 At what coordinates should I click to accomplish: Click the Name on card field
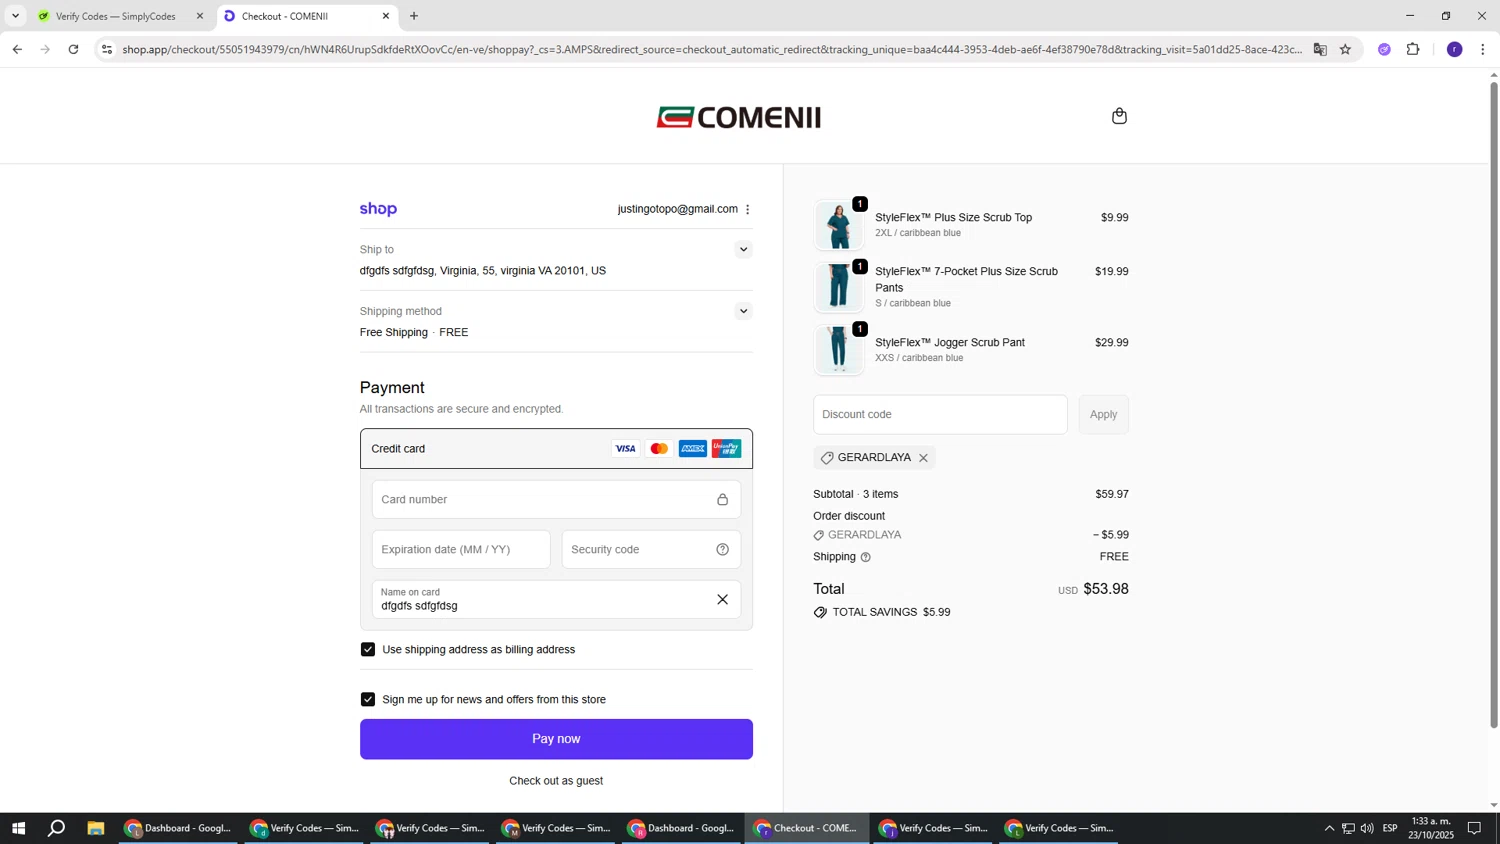556,600
